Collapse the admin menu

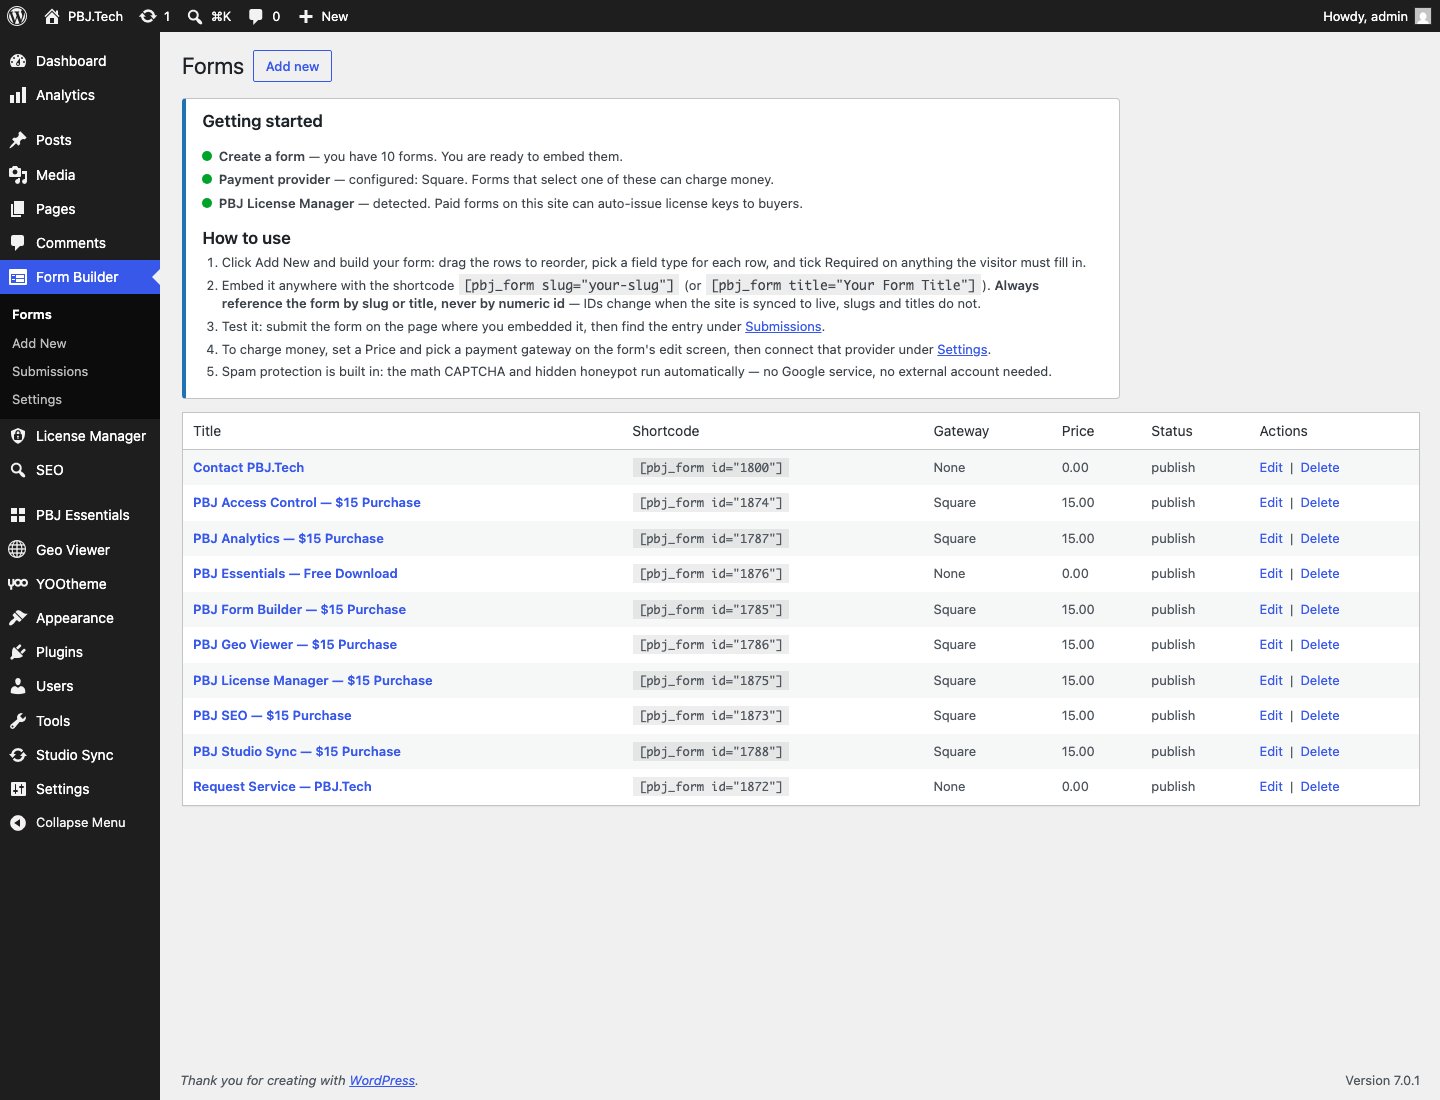pos(80,823)
